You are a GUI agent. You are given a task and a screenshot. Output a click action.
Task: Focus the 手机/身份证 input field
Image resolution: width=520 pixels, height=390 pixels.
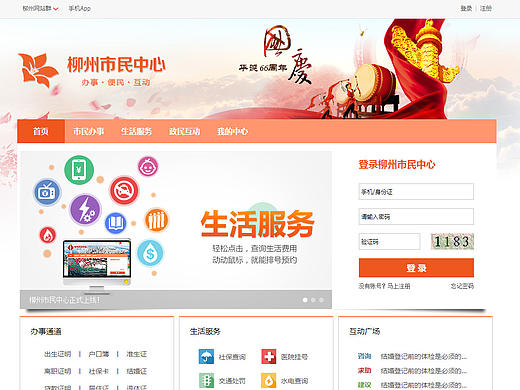click(x=416, y=192)
